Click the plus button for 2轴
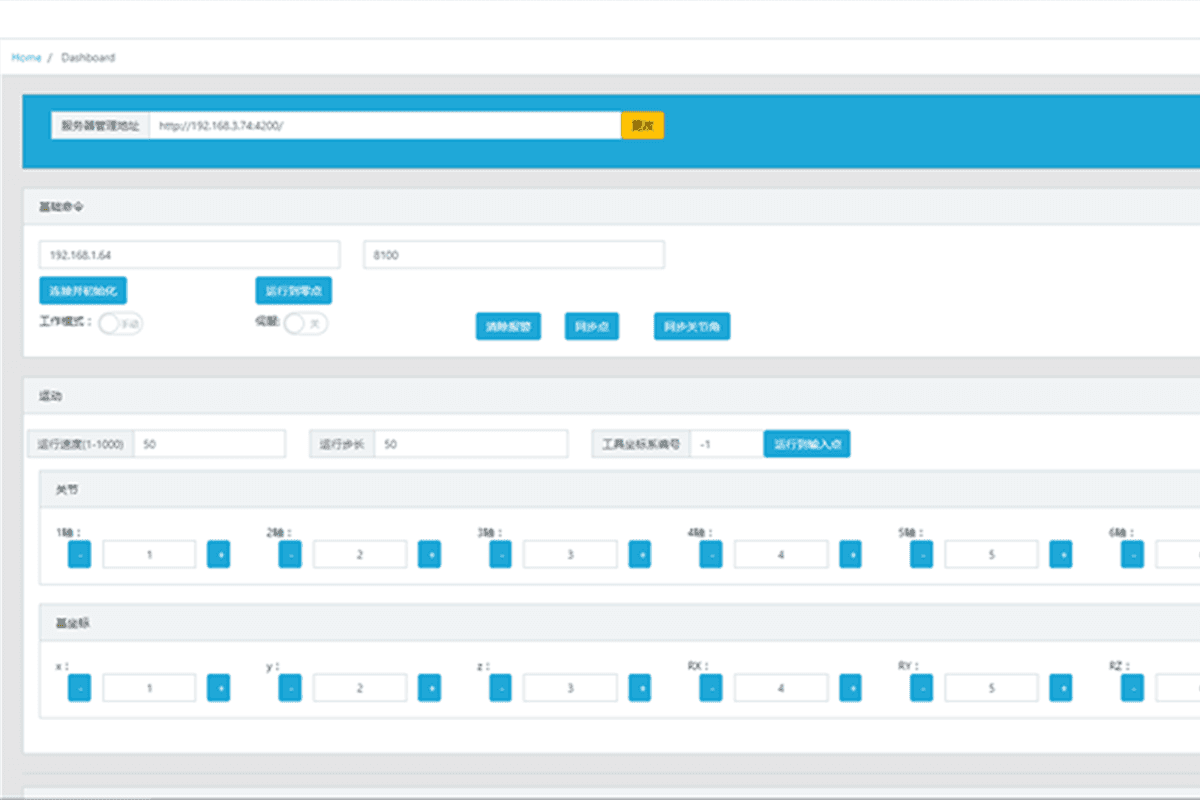 click(429, 554)
